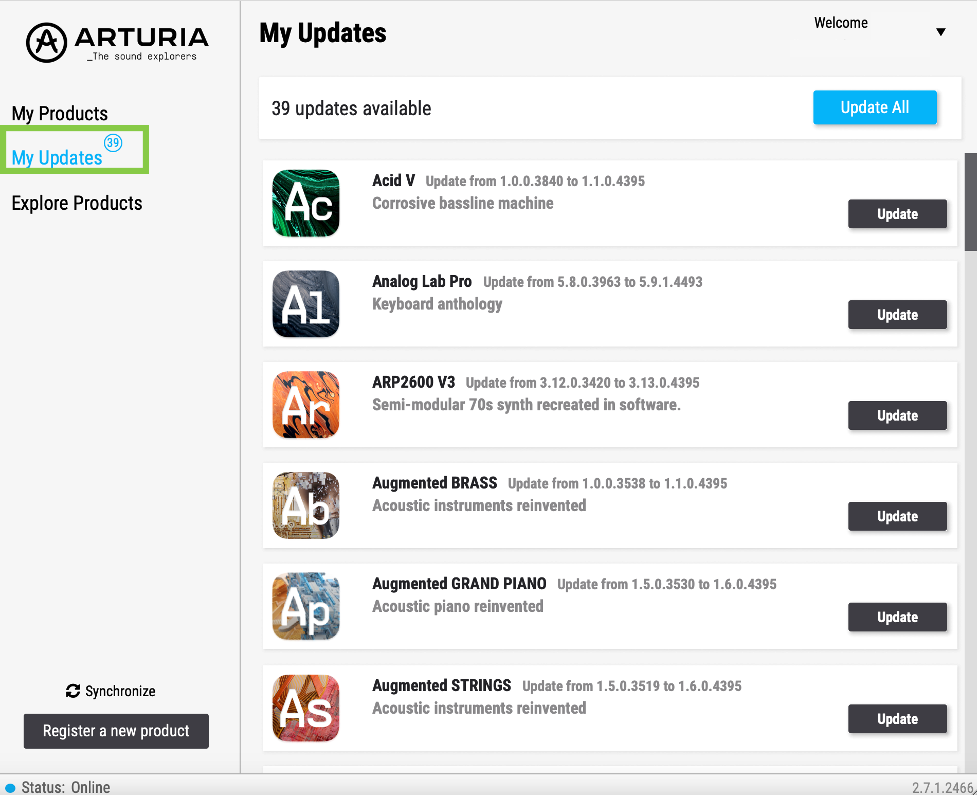977x795 pixels.
Task: Click the Welcome account label
Action: (841, 23)
